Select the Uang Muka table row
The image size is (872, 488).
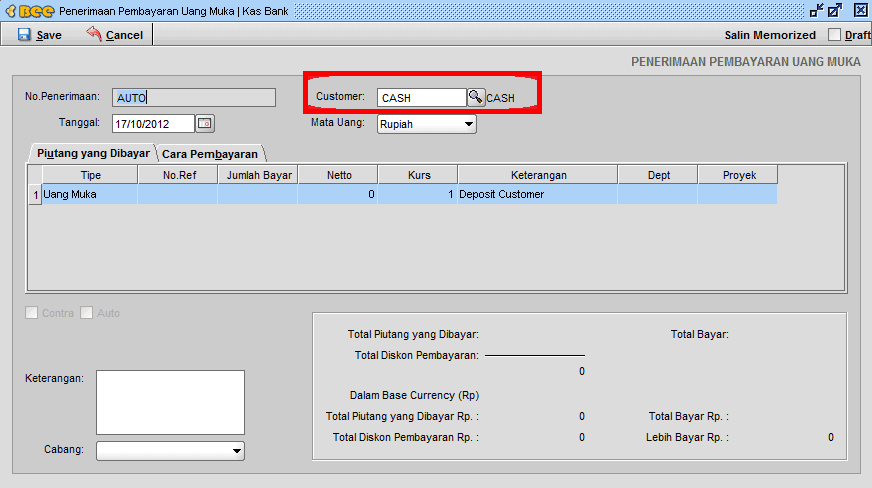click(90, 194)
